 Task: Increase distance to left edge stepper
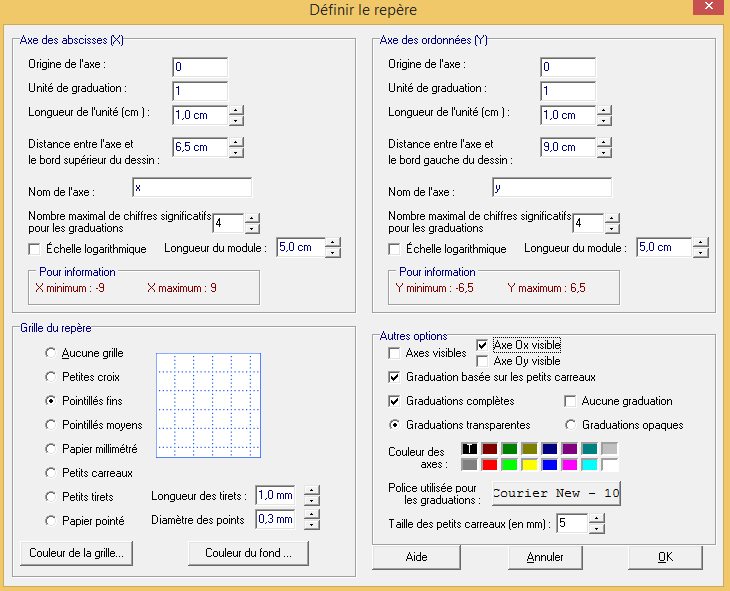[x=603, y=142]
